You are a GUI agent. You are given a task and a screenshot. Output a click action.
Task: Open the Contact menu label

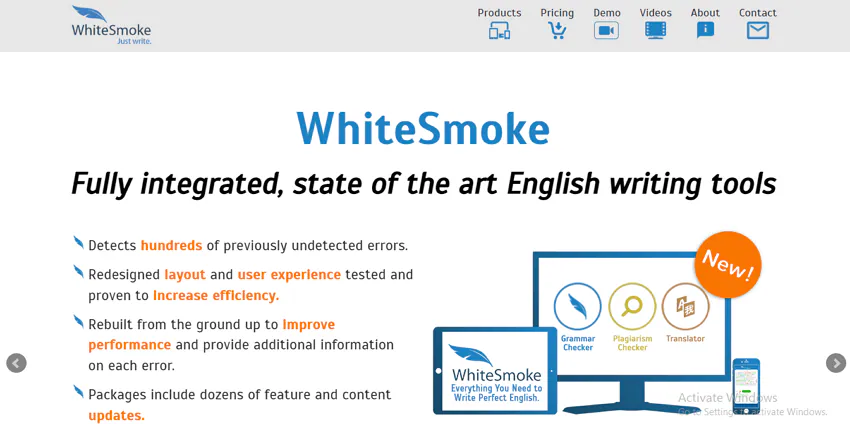[757, 13]
